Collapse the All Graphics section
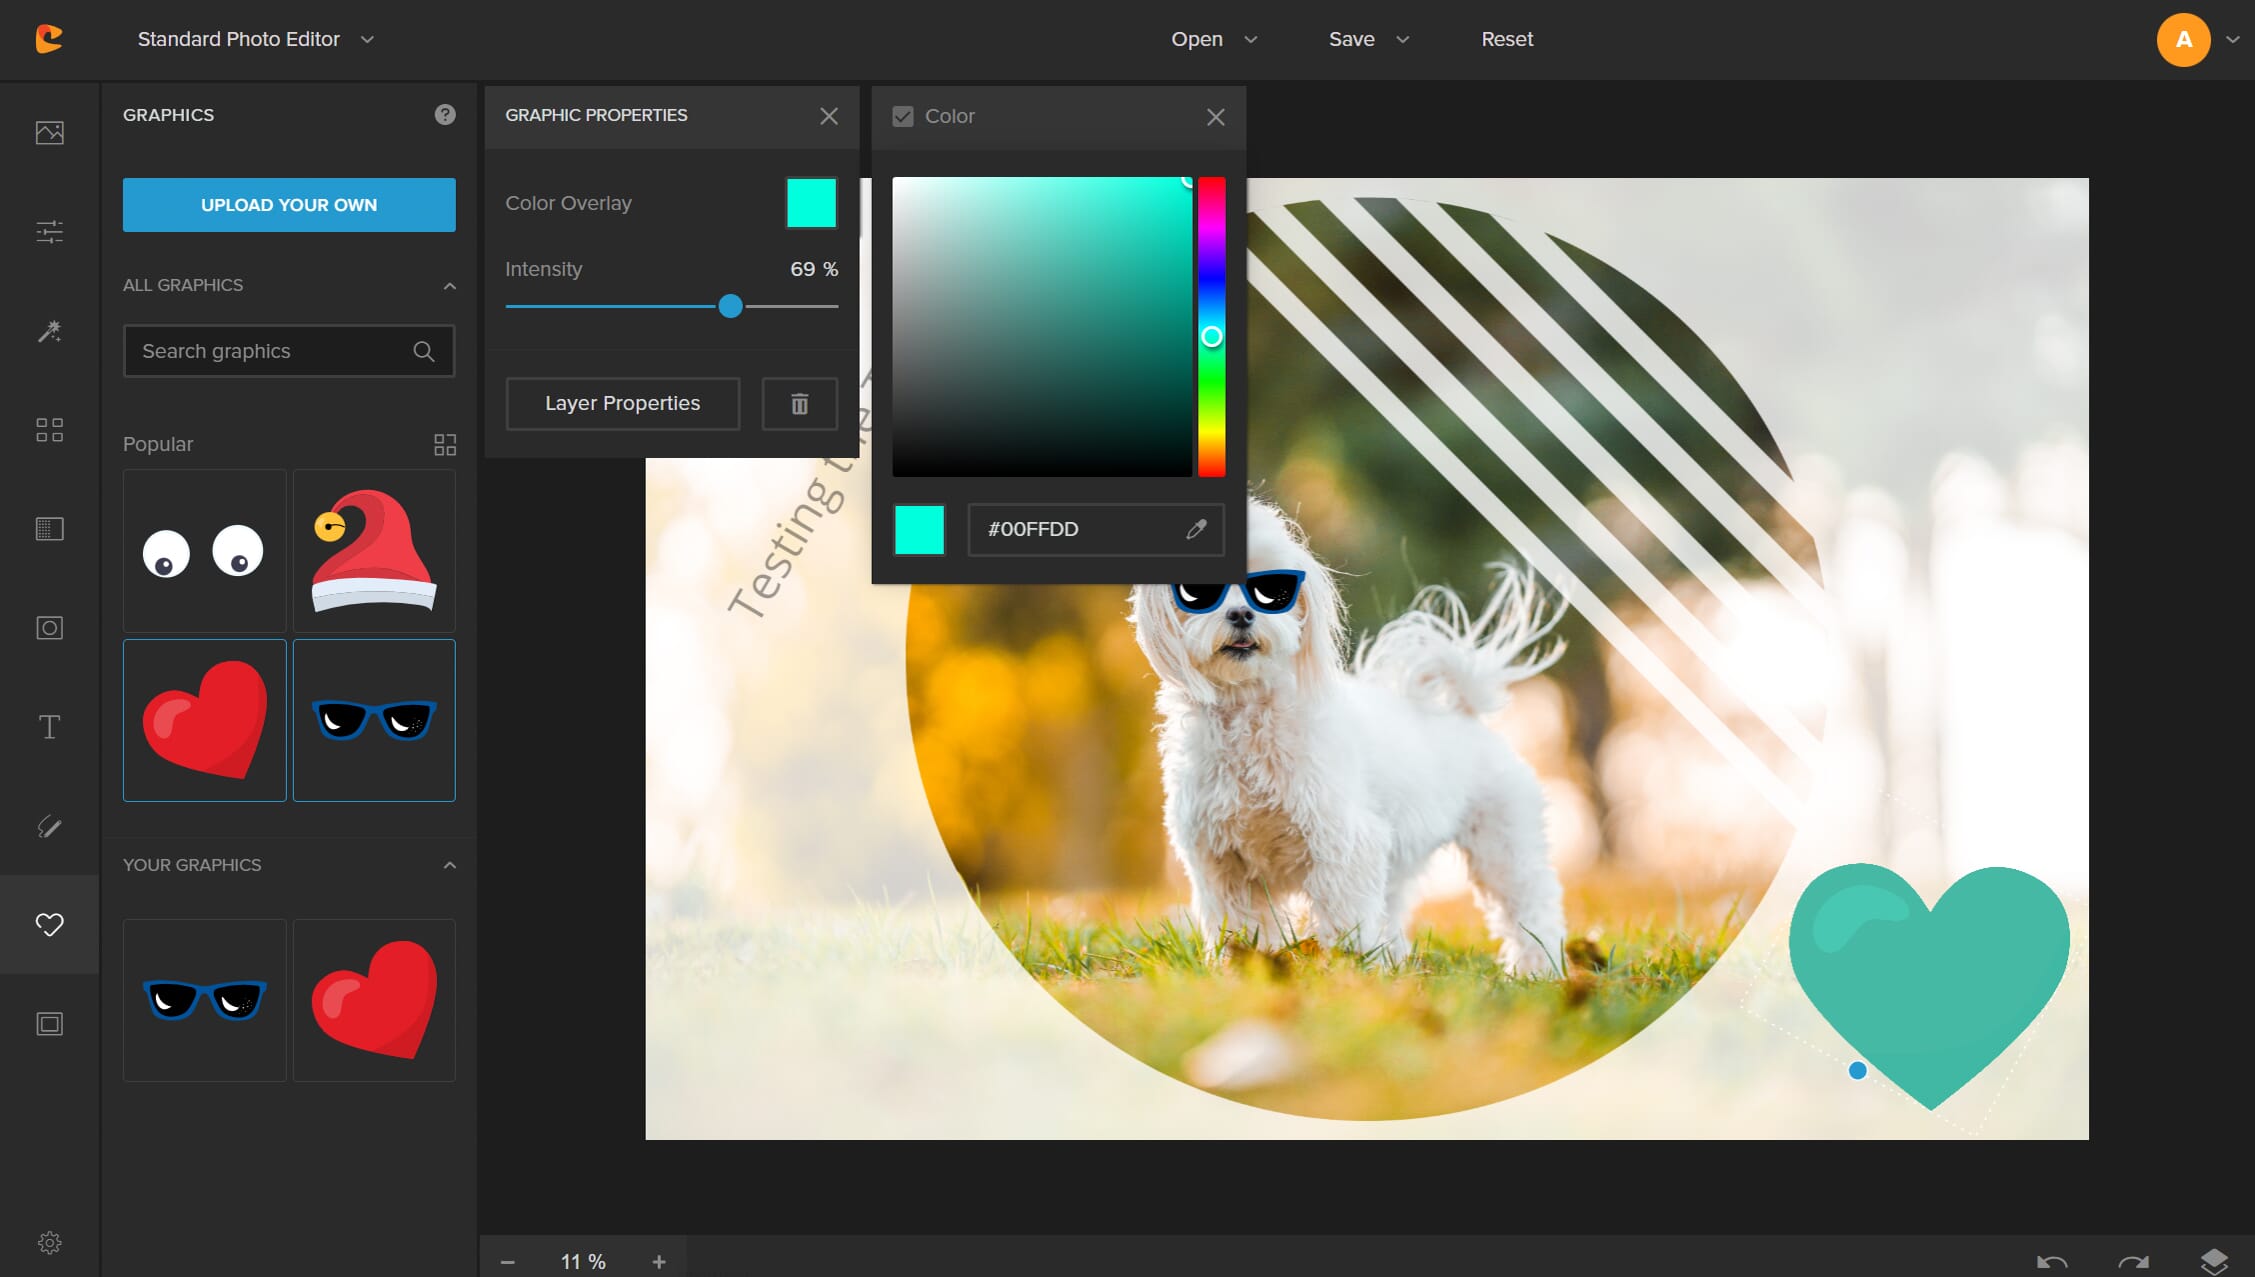The width and height of the screenshot is (2255, 1277). click(x=449, y=286)
